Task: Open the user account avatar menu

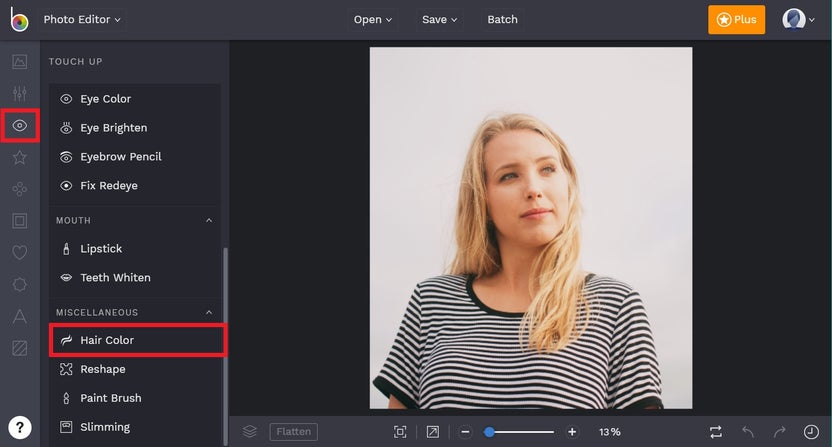Action: pos(798,20)
